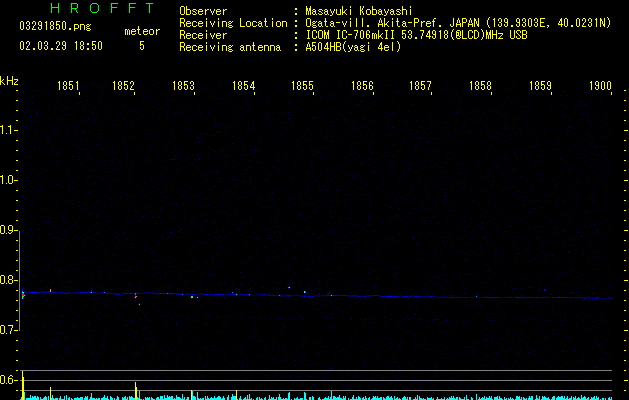
Task: Click the 'meteor' label
Action: [142, 31]
